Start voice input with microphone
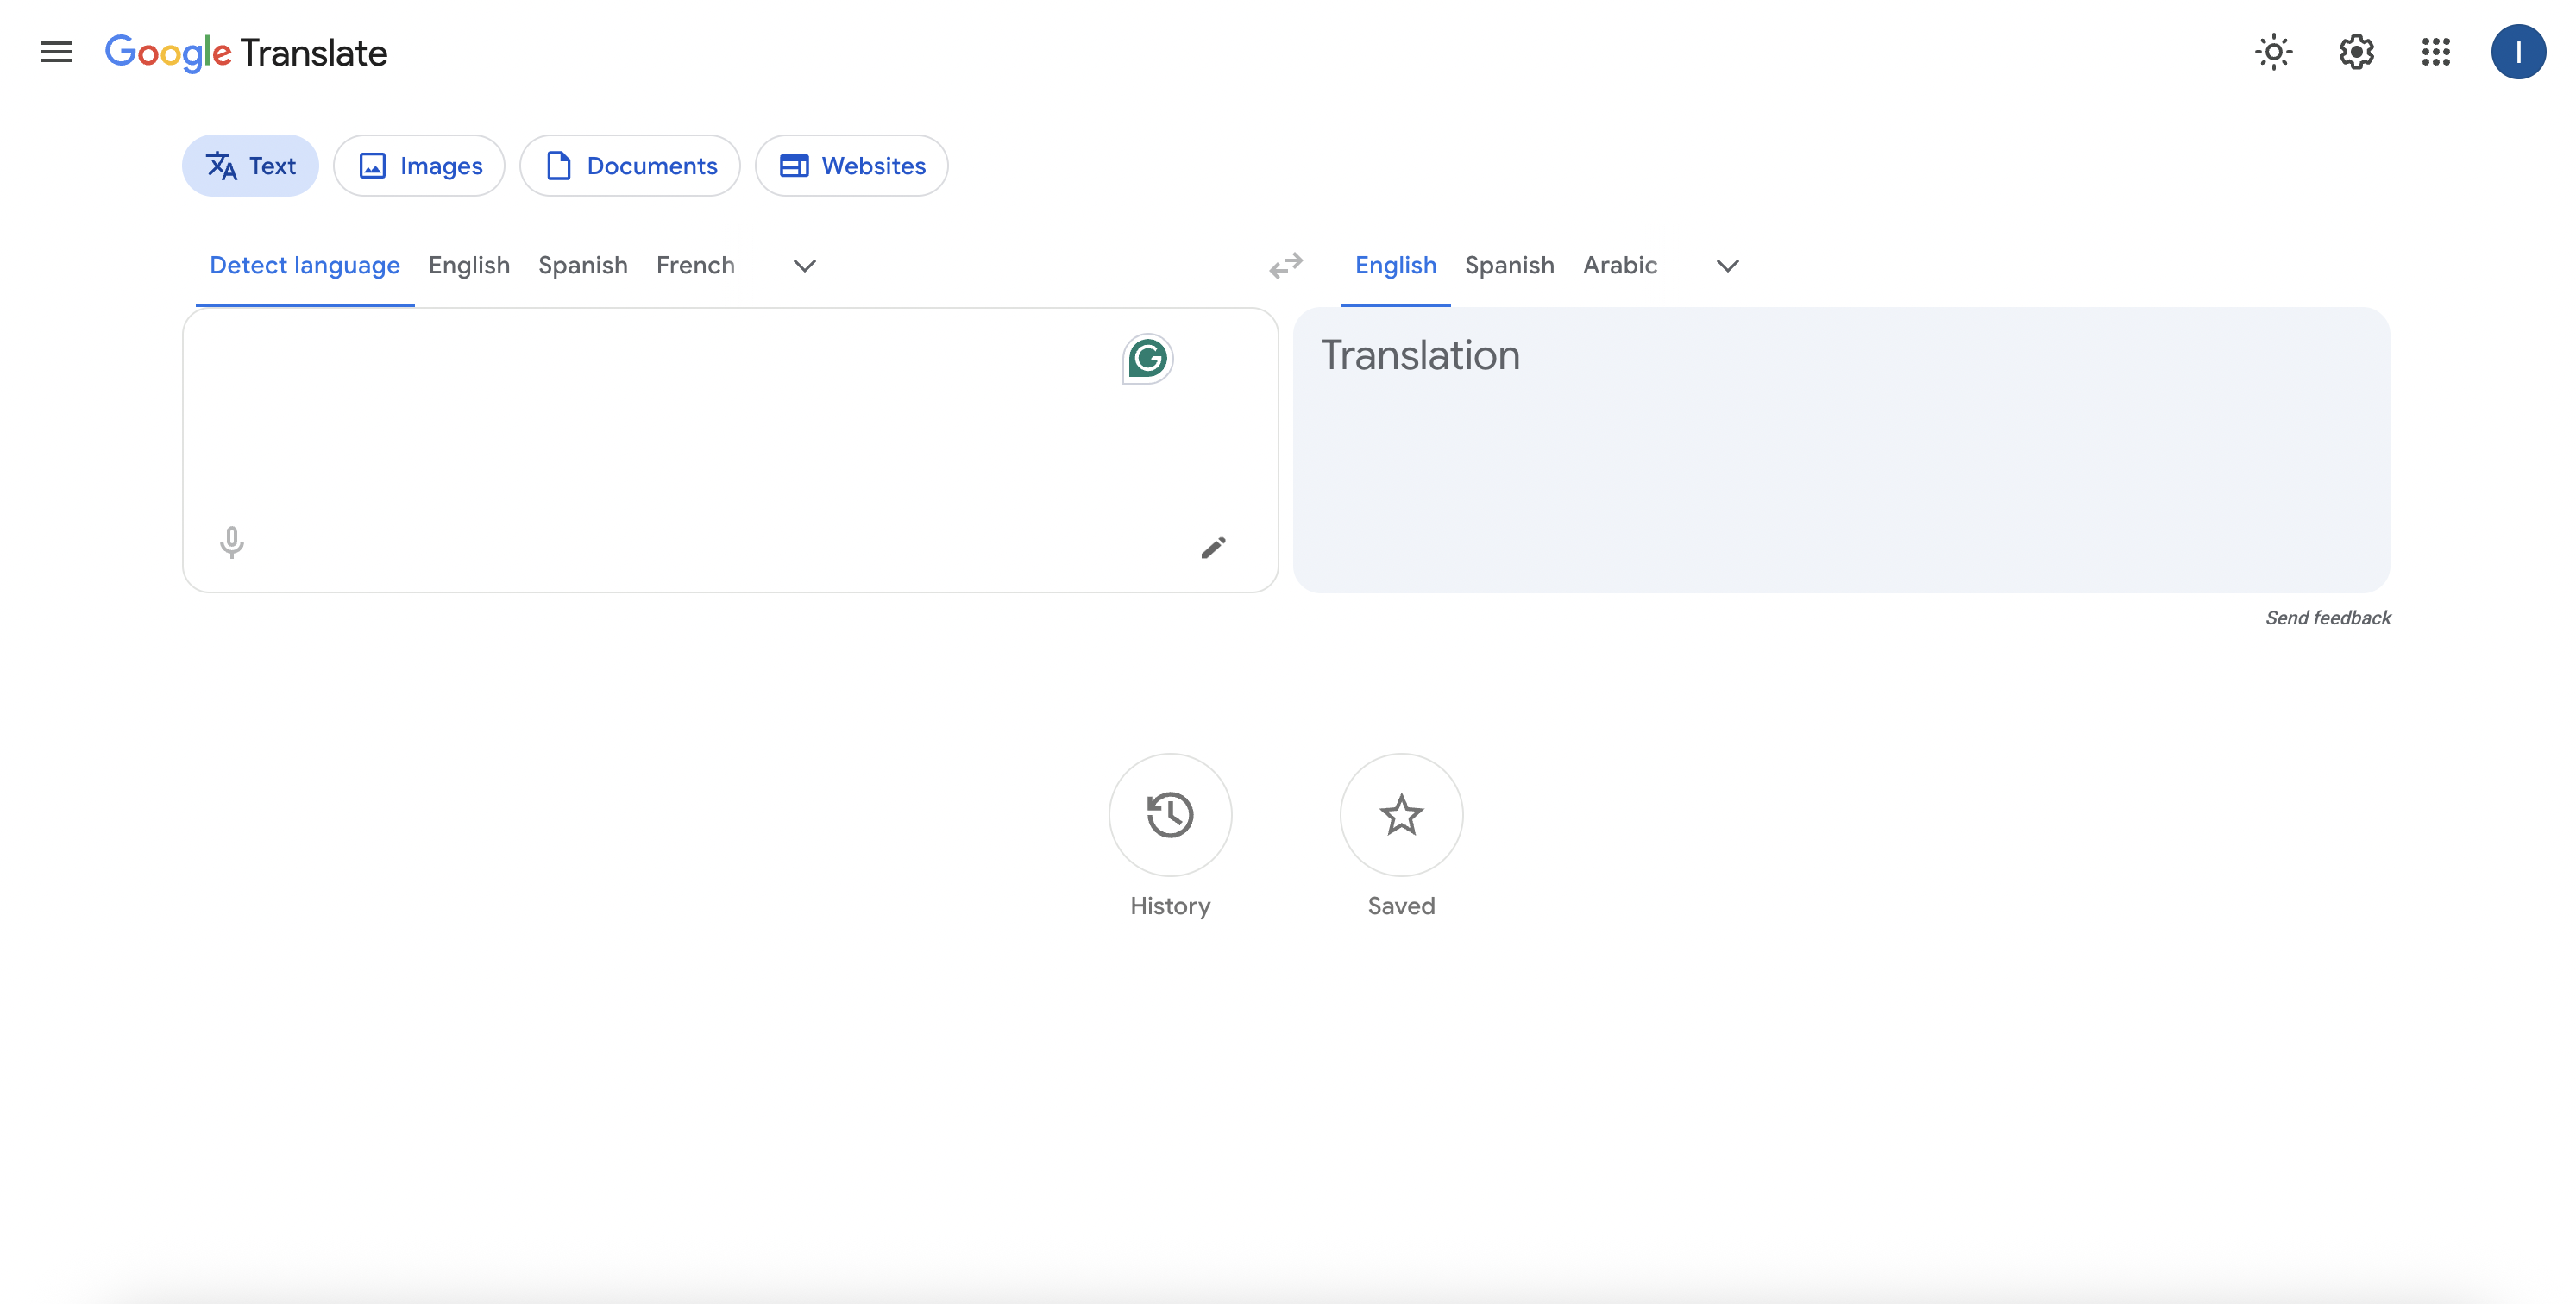 [231, 543]
